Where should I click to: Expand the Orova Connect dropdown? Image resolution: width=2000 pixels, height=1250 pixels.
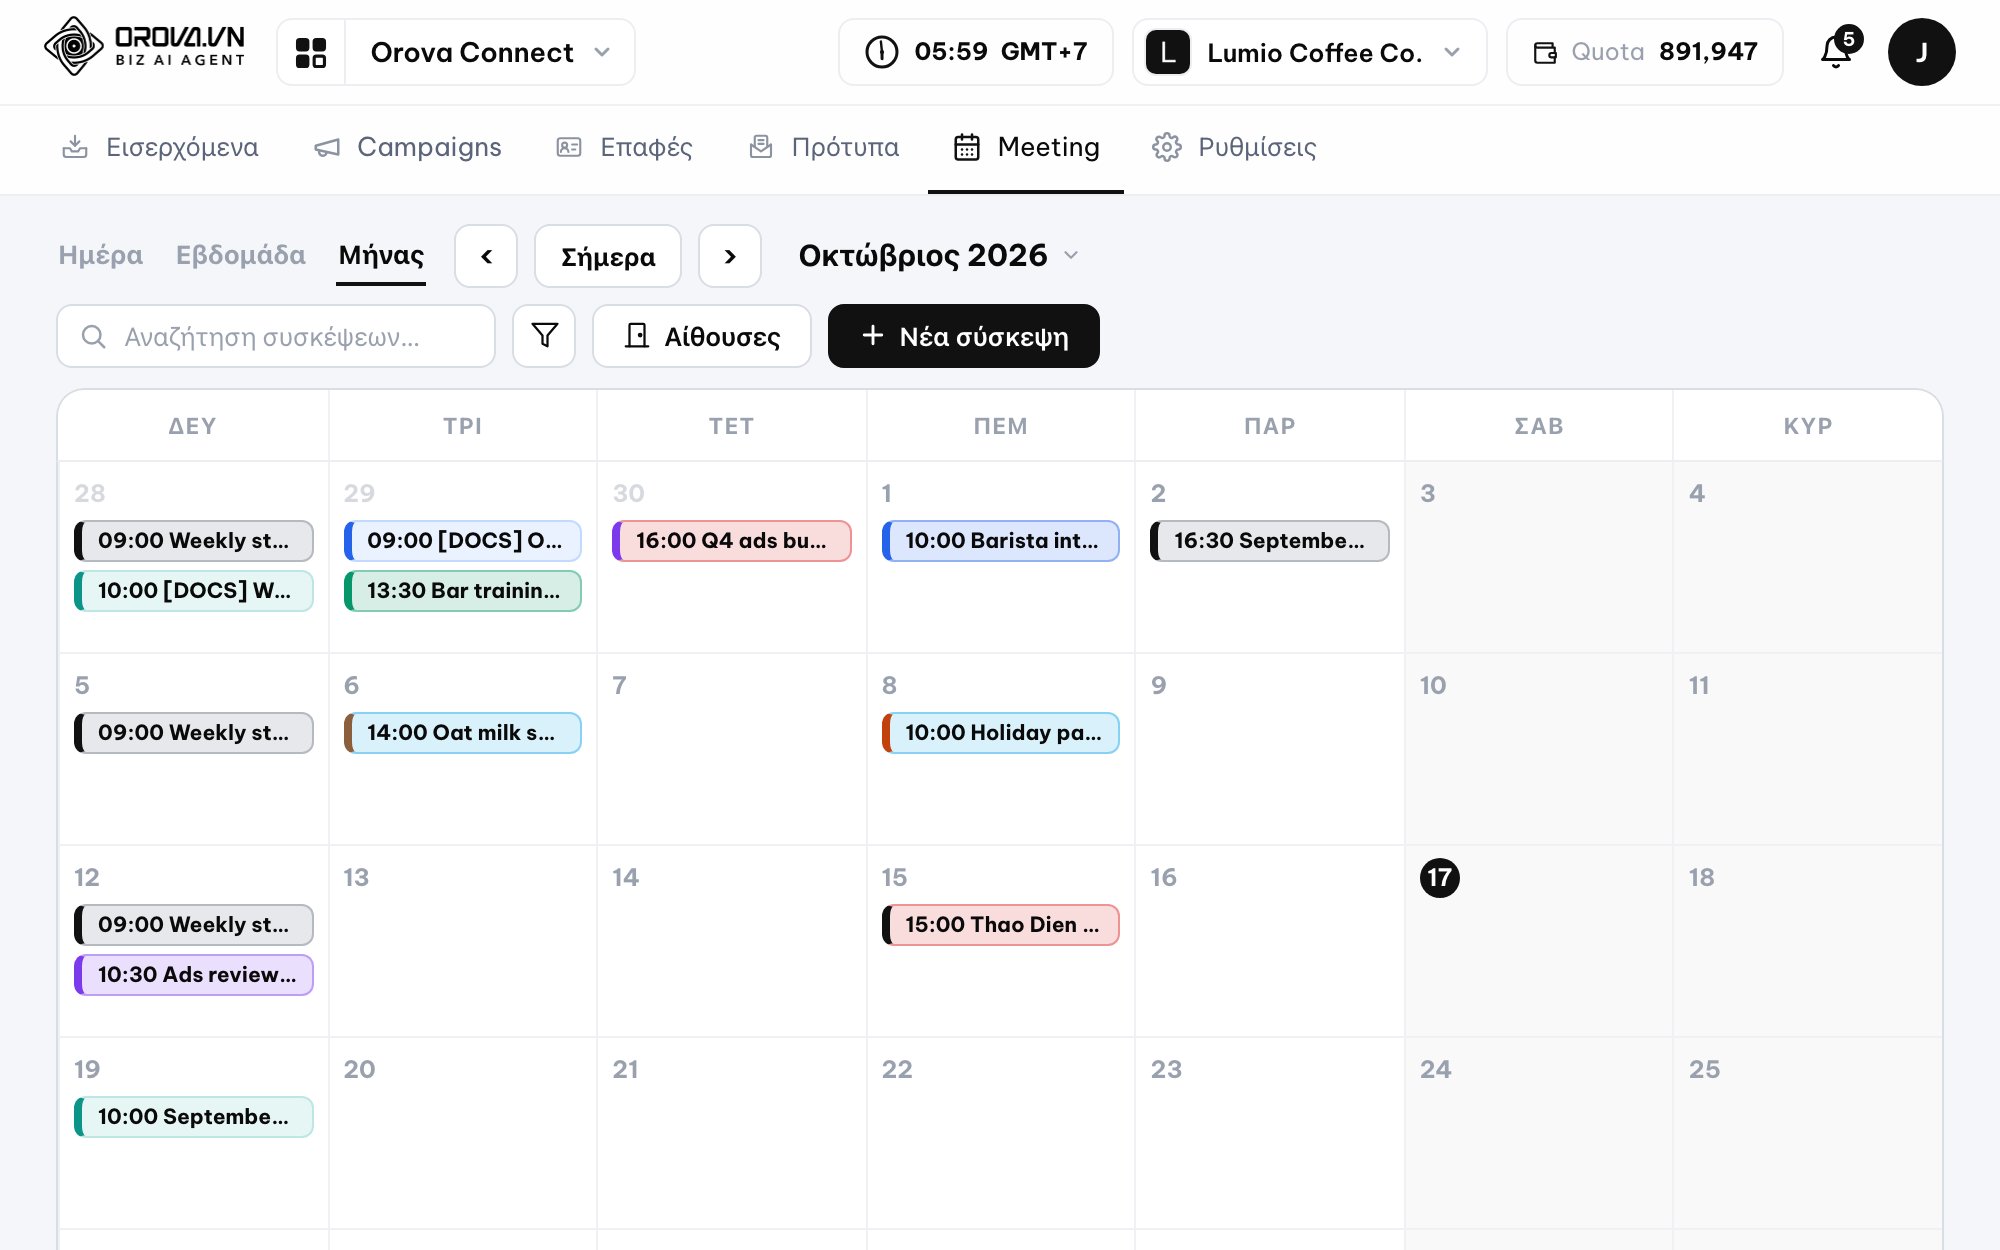[490, 52]
